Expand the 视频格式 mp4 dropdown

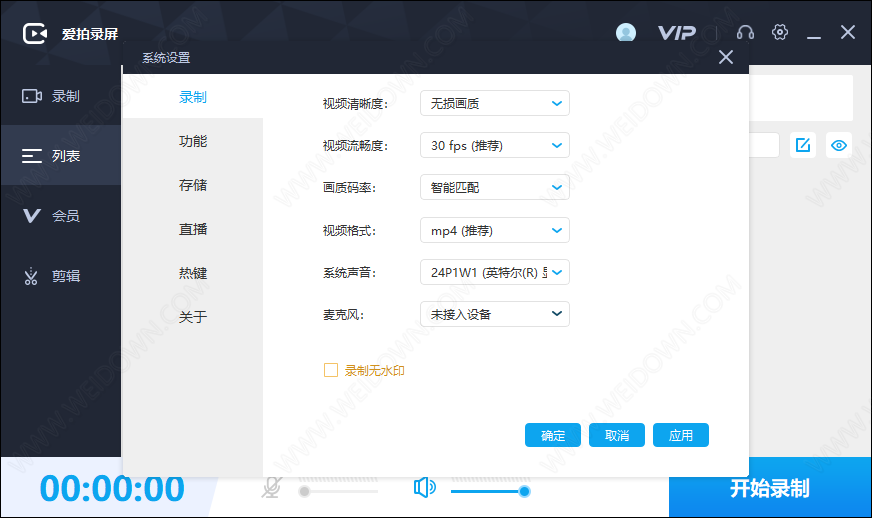click(494, 230)
